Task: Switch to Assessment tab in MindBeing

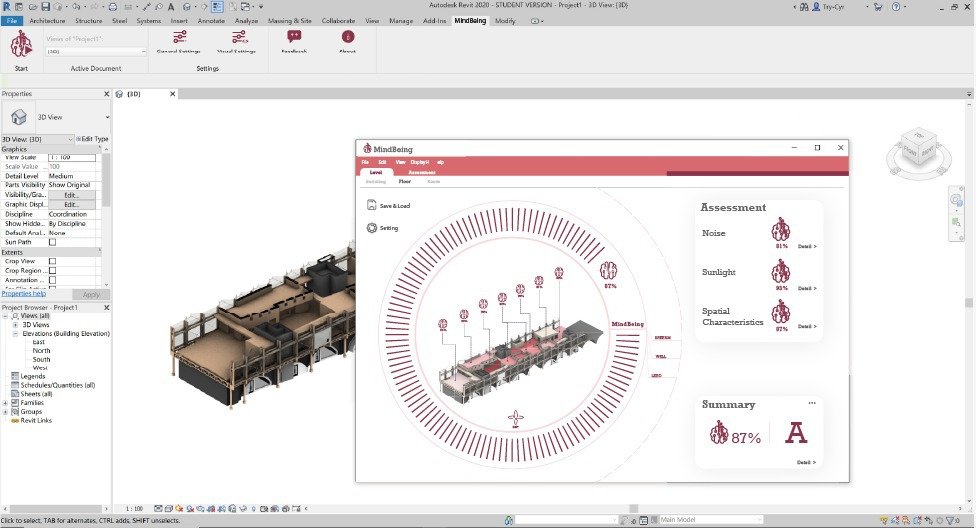Action: [422, 172]
